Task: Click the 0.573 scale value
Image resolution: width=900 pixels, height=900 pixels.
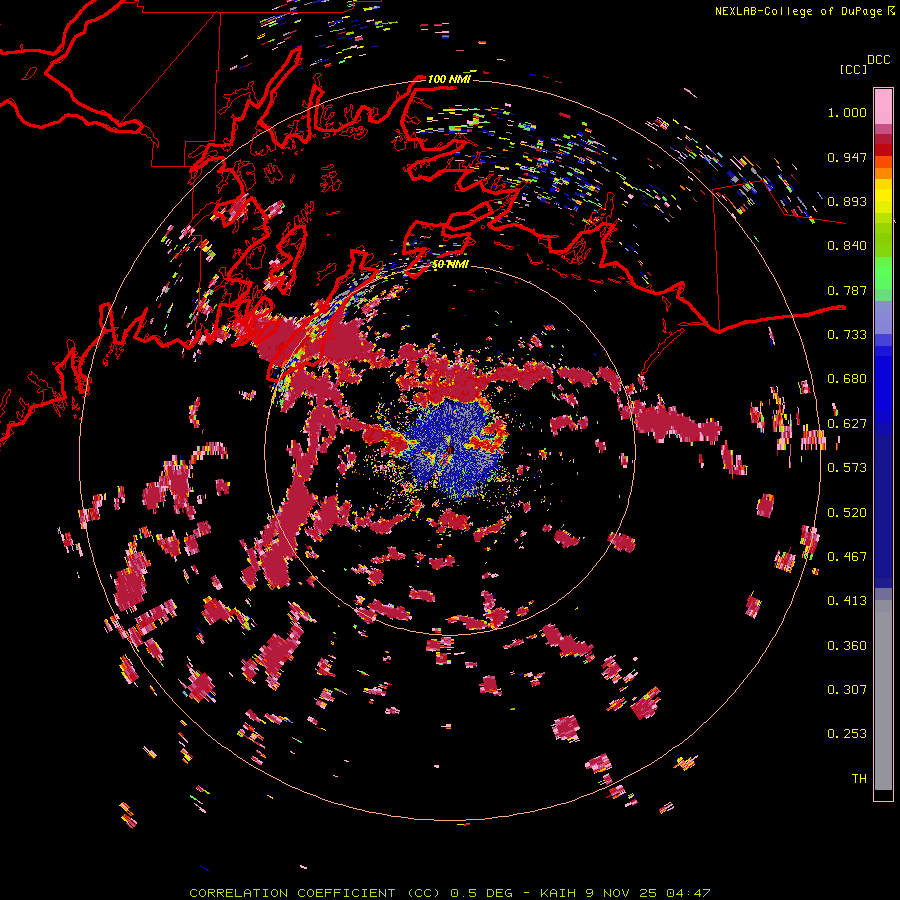Action: click(847, 468)
